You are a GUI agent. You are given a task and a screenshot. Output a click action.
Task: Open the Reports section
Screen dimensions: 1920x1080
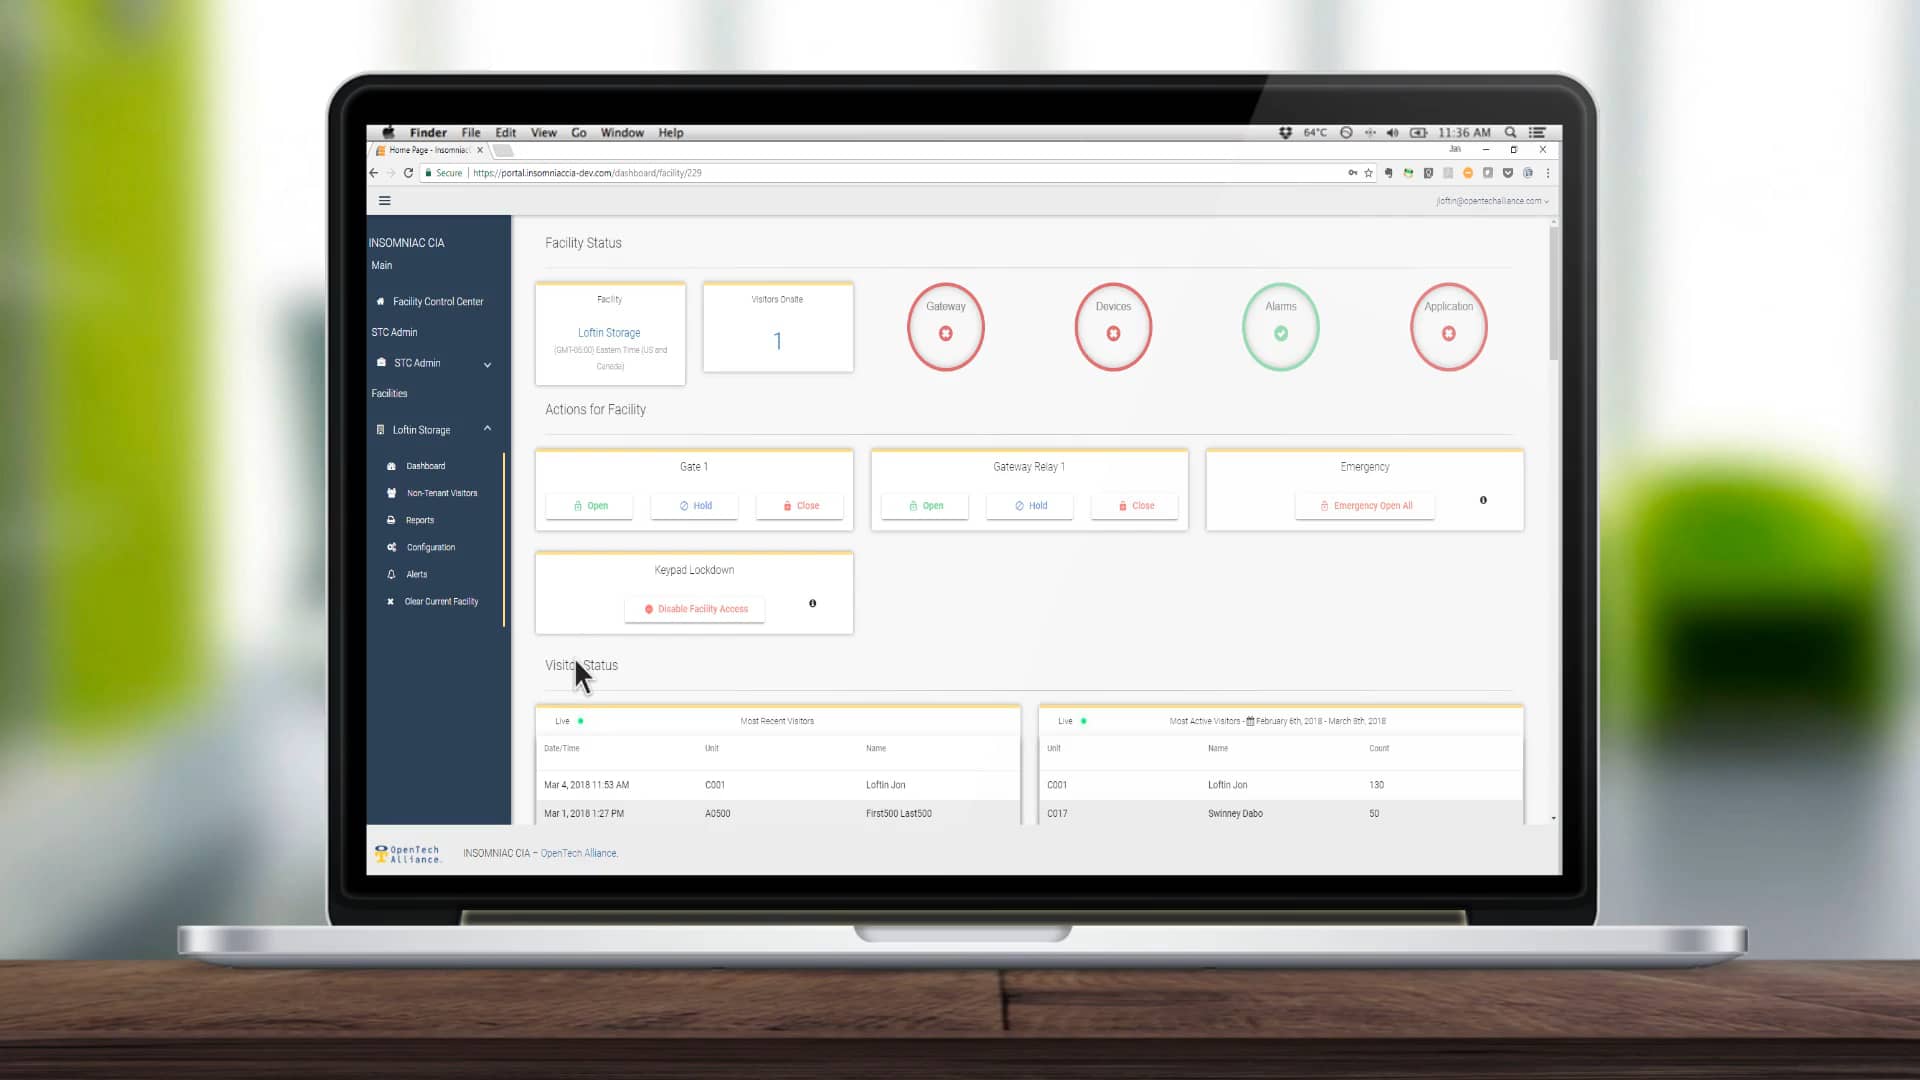point(418,520)
